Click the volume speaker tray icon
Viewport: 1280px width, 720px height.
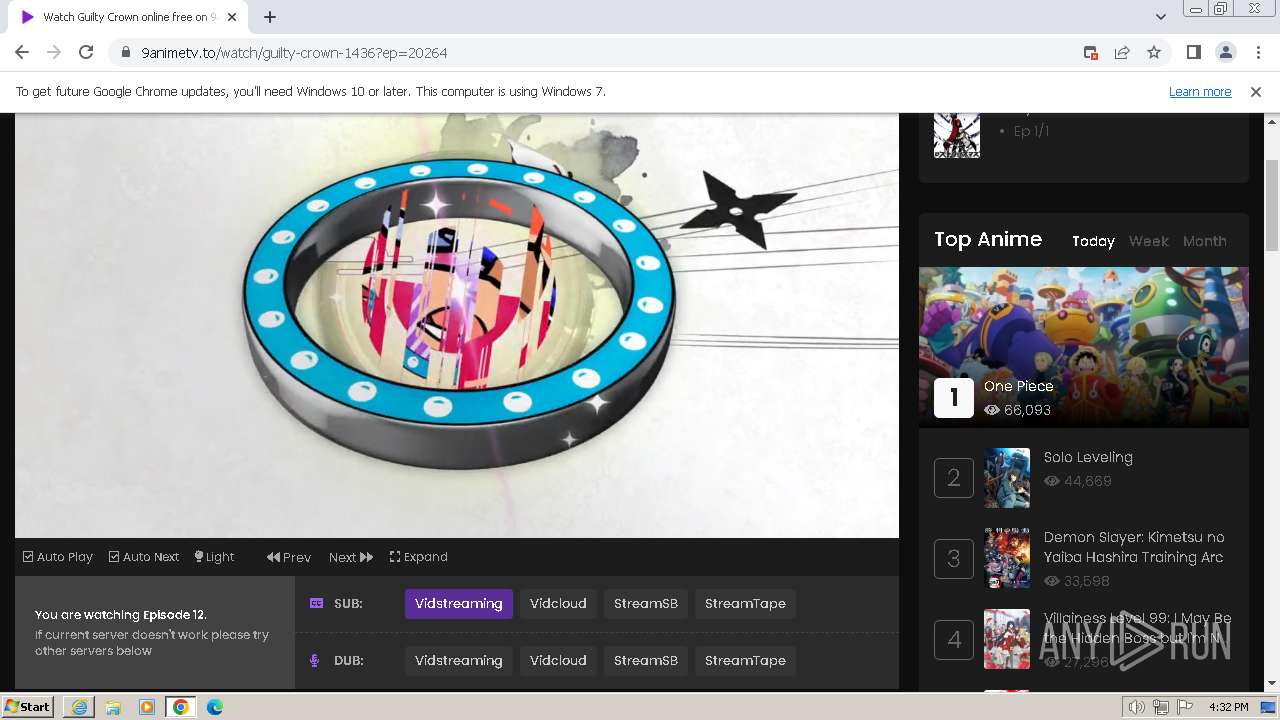pos(1137,707)
